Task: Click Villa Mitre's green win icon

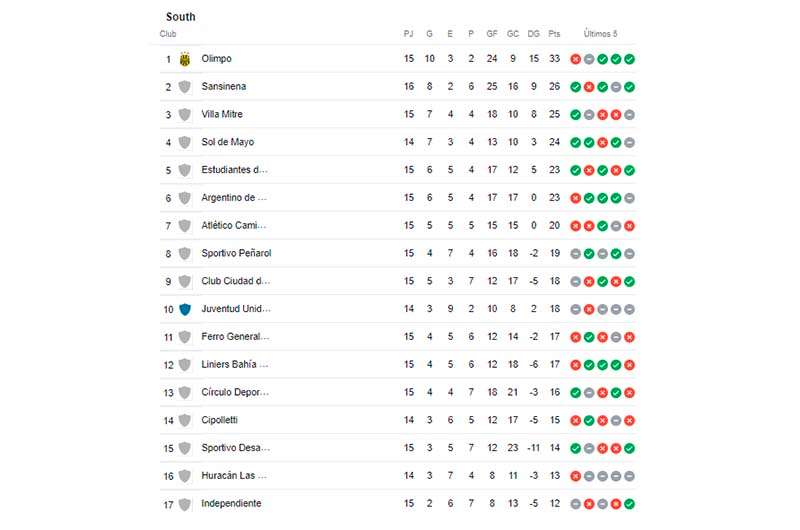Action: click(576, 115)
